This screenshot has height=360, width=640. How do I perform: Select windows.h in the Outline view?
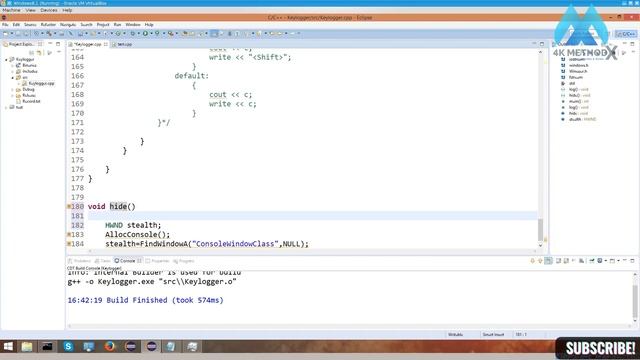[578, 65]
